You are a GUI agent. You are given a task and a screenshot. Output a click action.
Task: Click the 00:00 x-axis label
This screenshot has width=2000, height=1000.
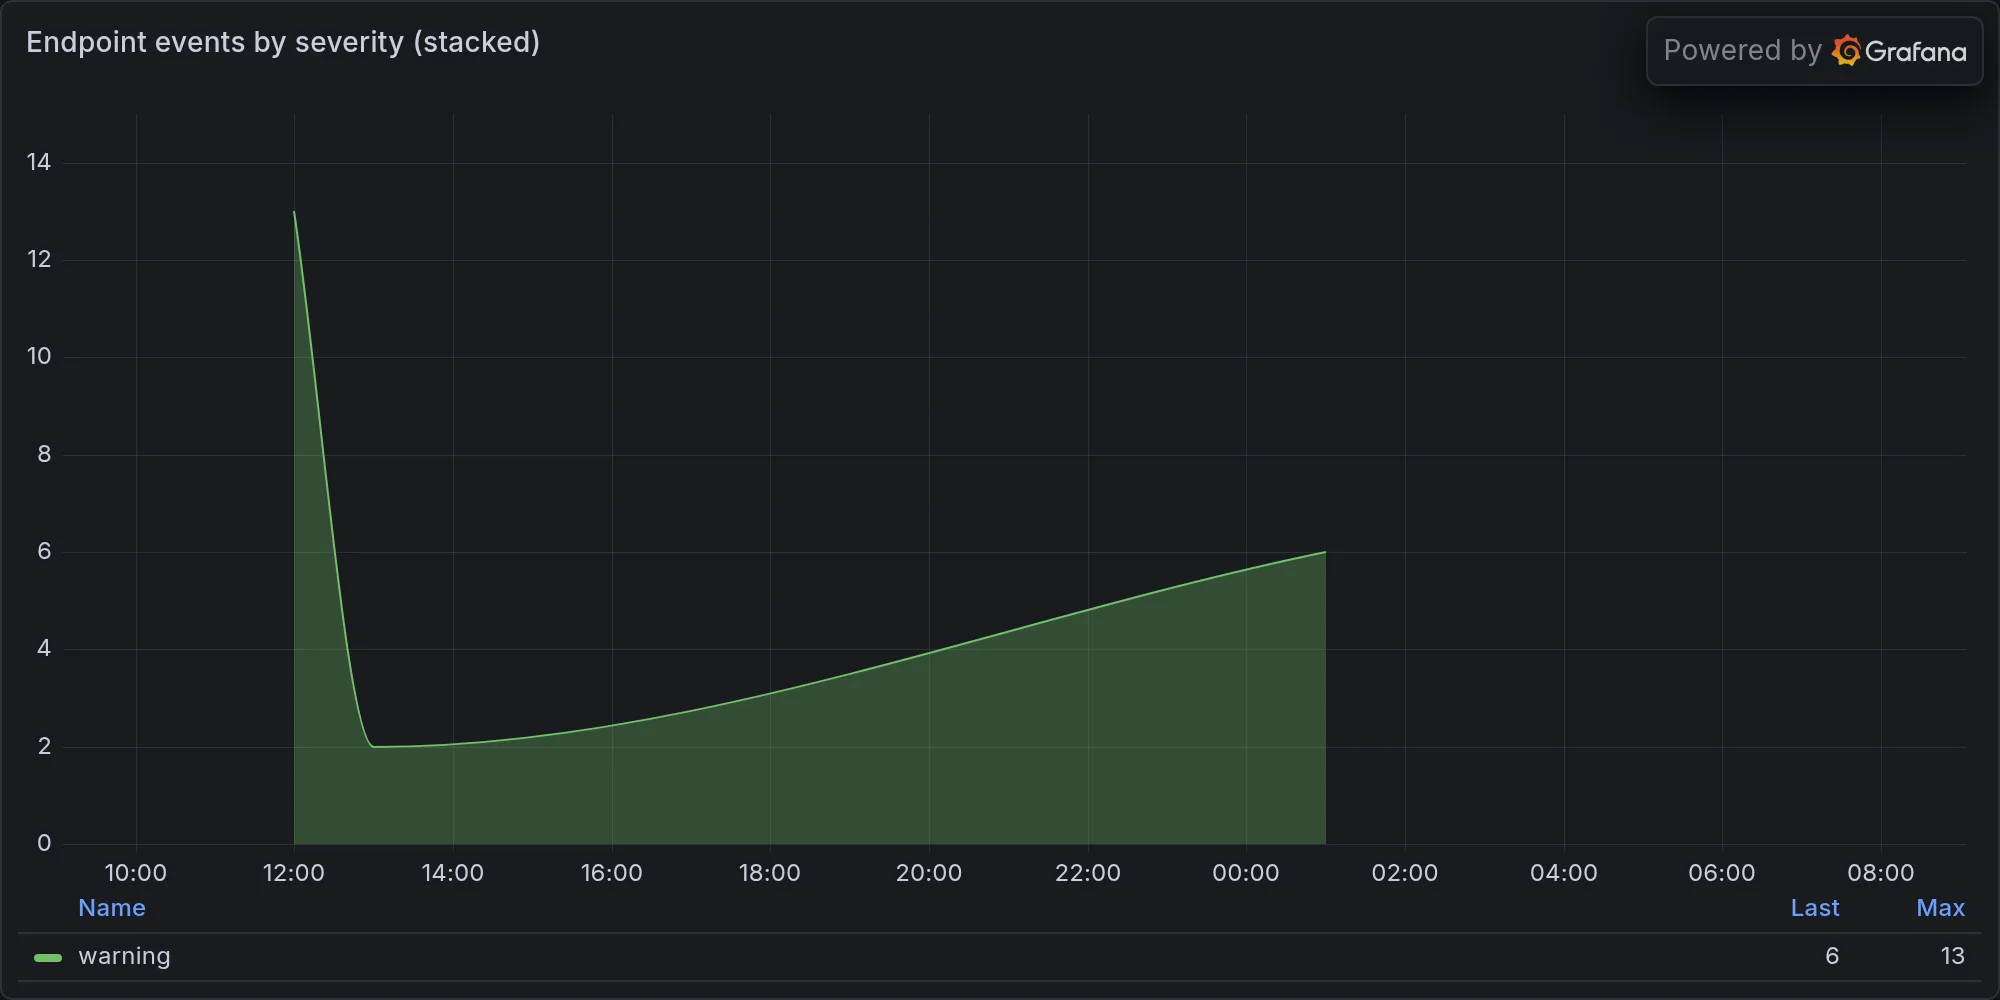pos(1246,873)
